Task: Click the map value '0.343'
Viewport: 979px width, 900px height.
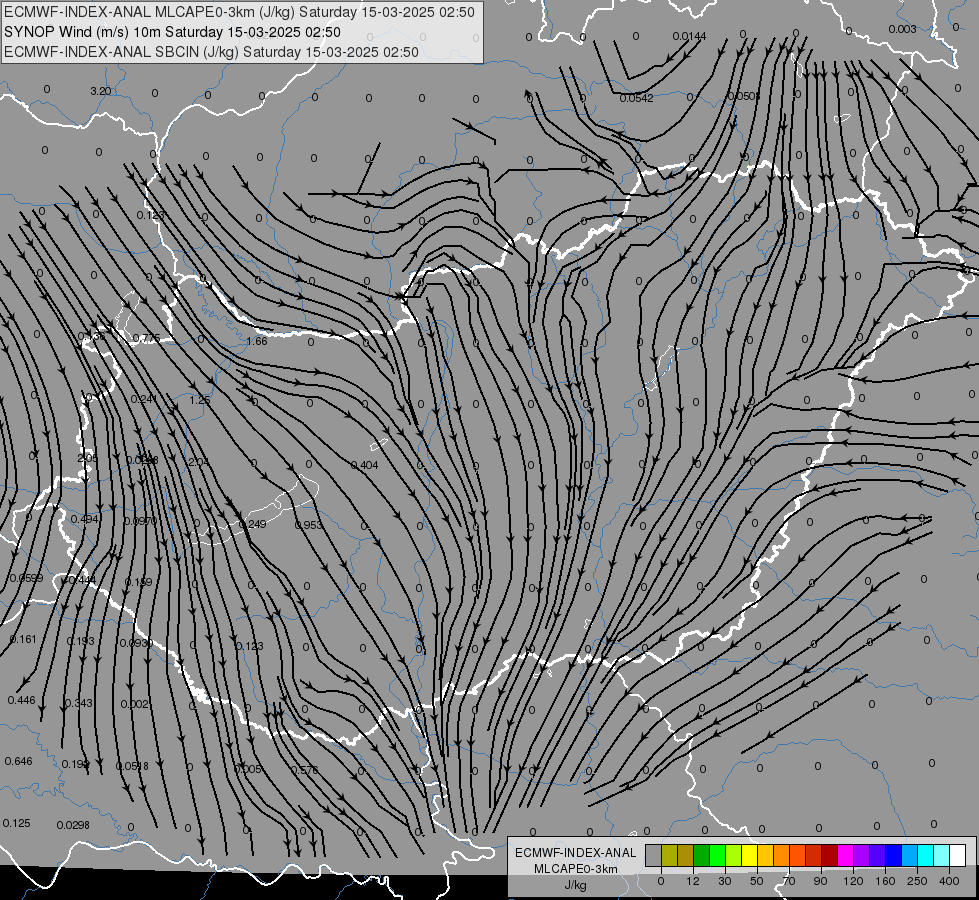Action: (79, 703)
